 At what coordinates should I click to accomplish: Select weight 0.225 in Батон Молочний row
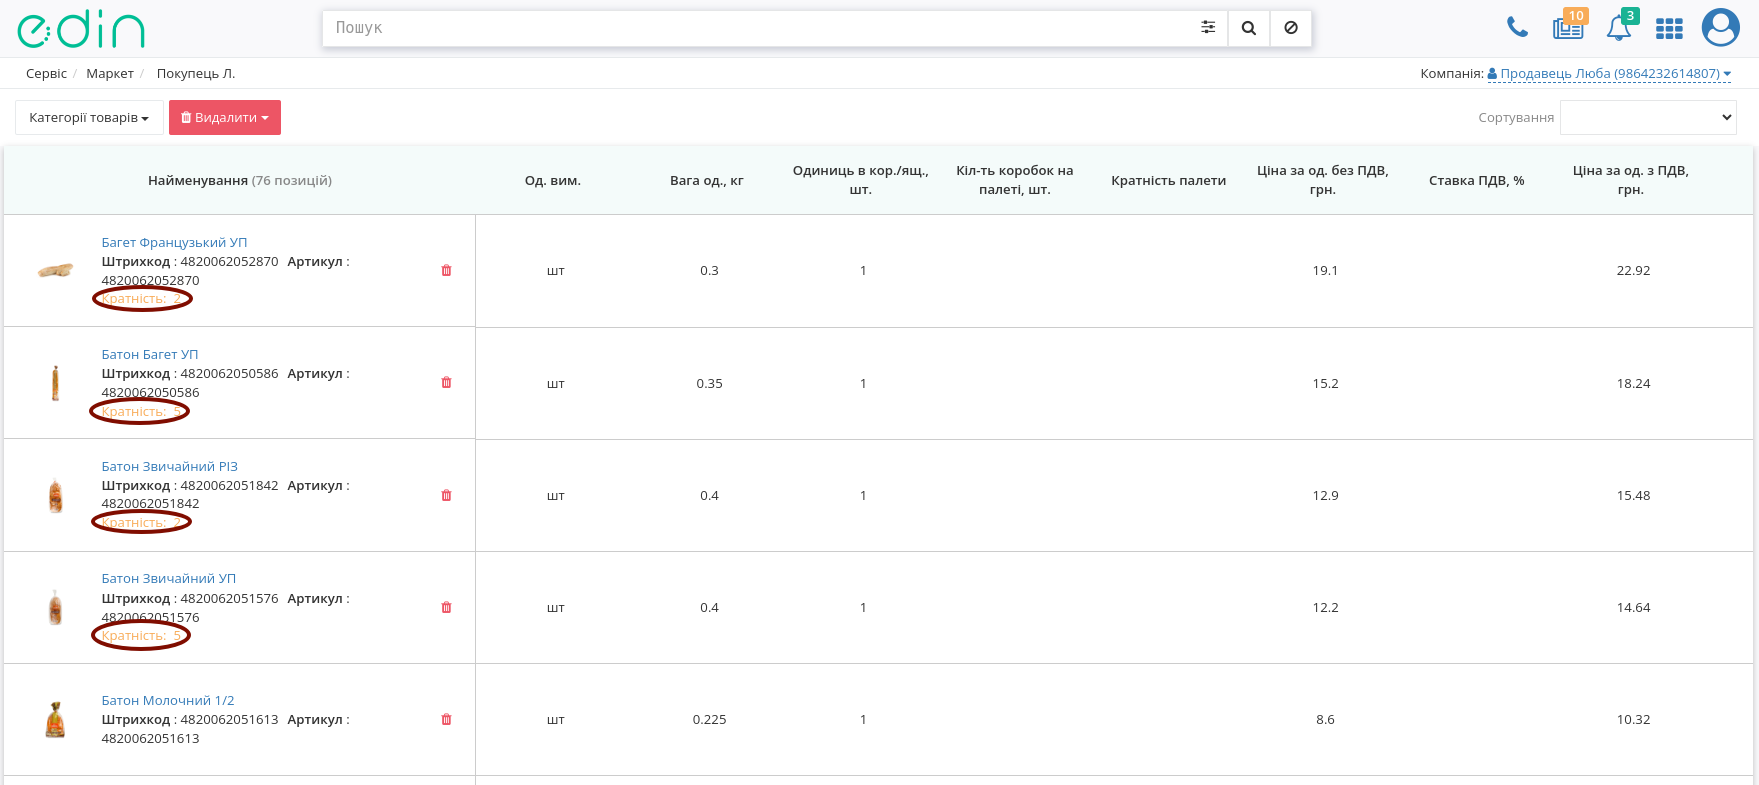point(709,719)
